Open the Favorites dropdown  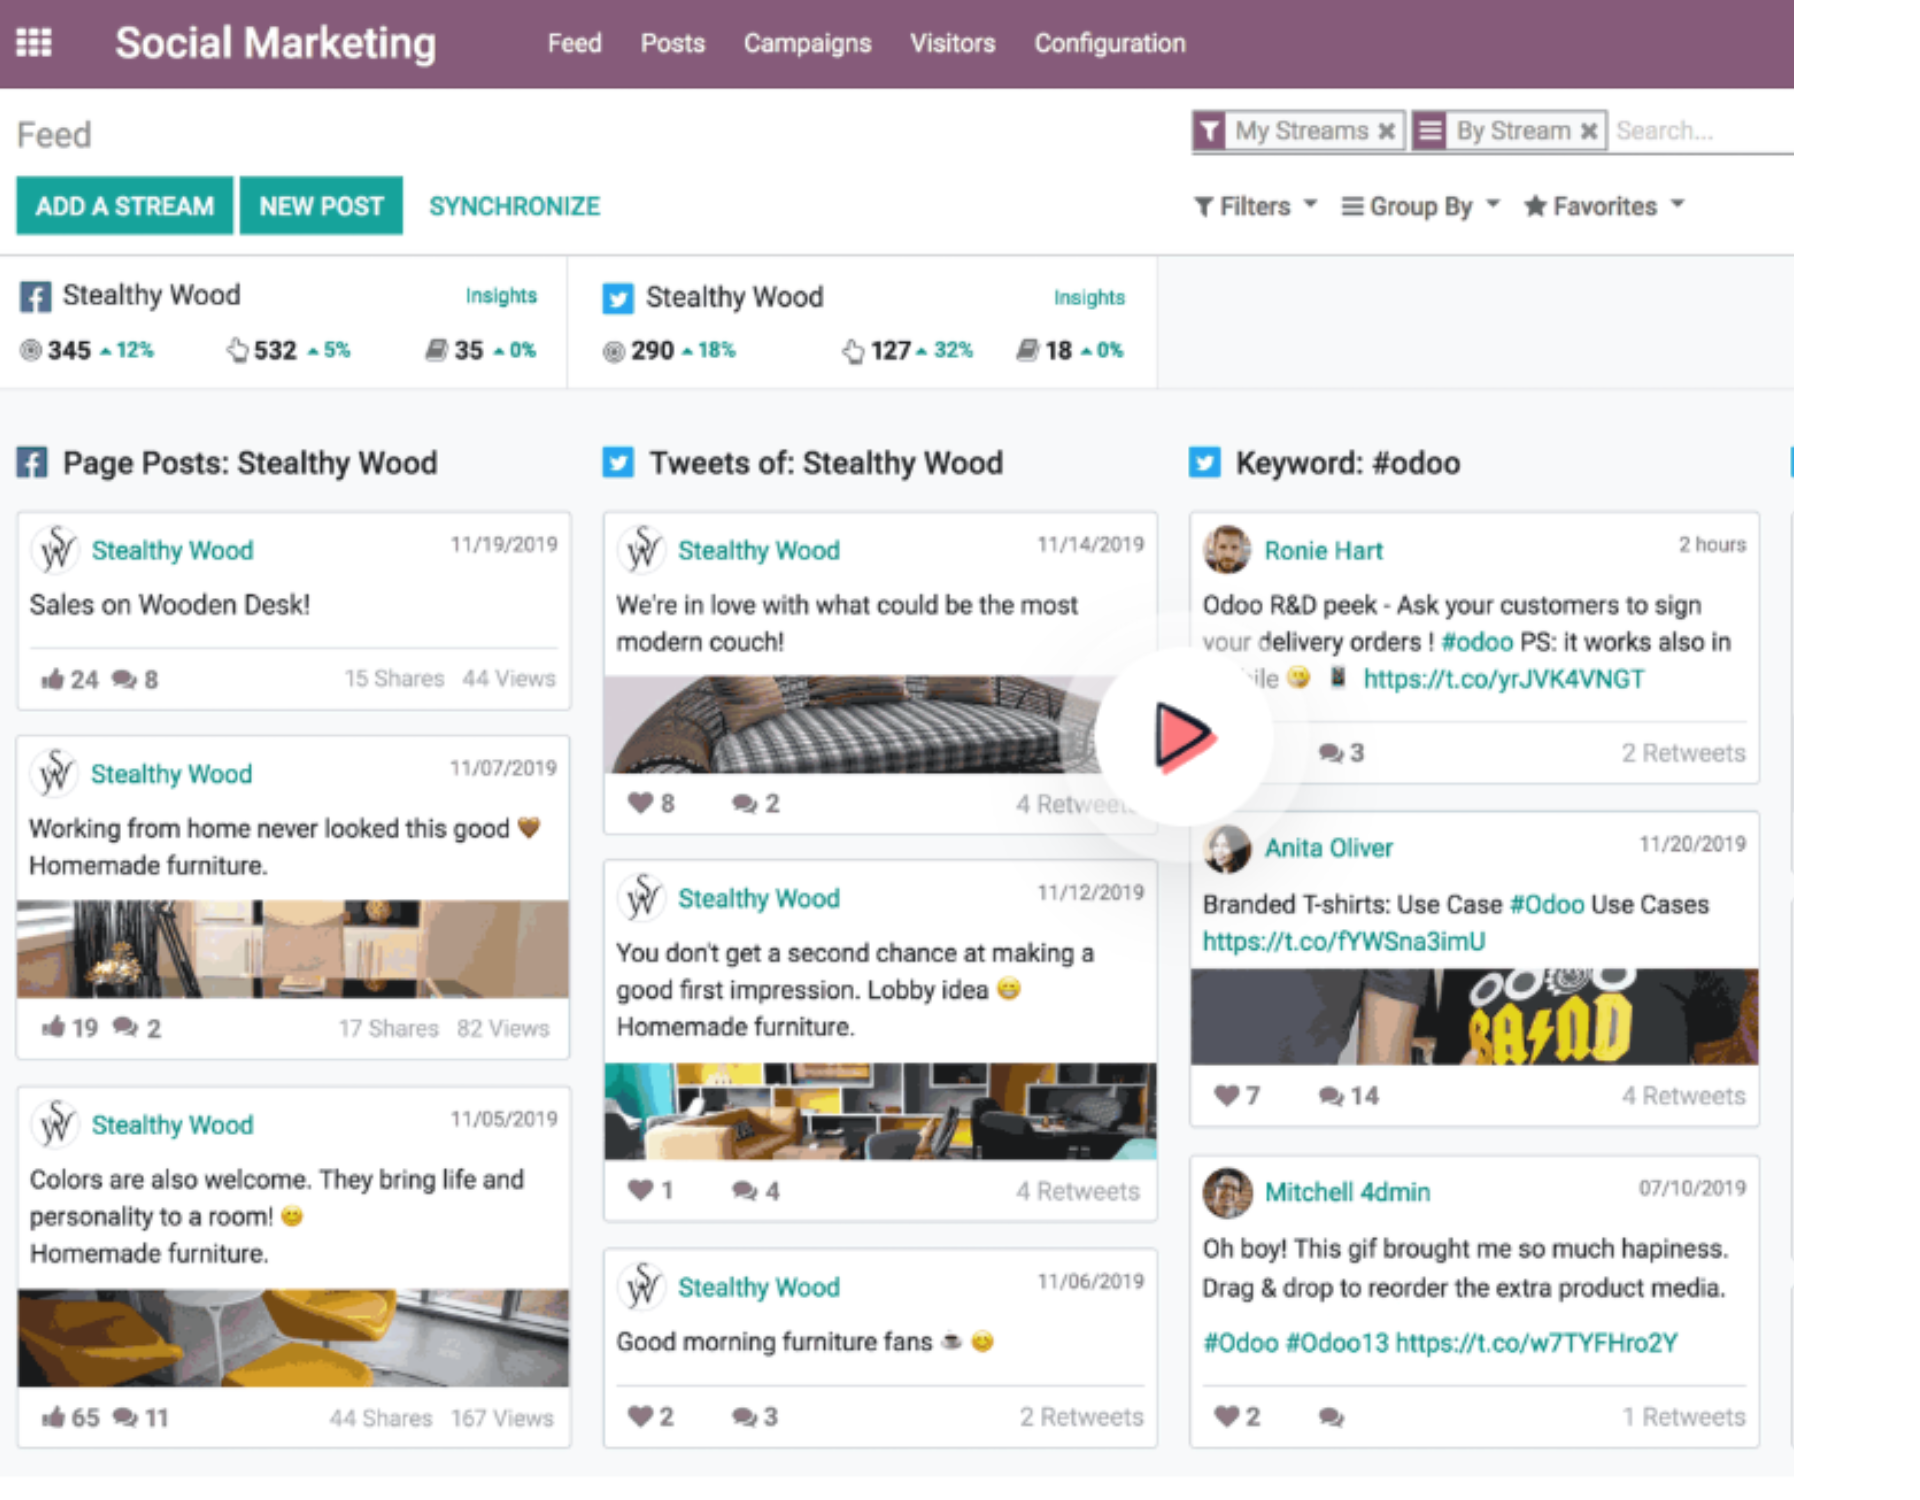coord(1603,206)
